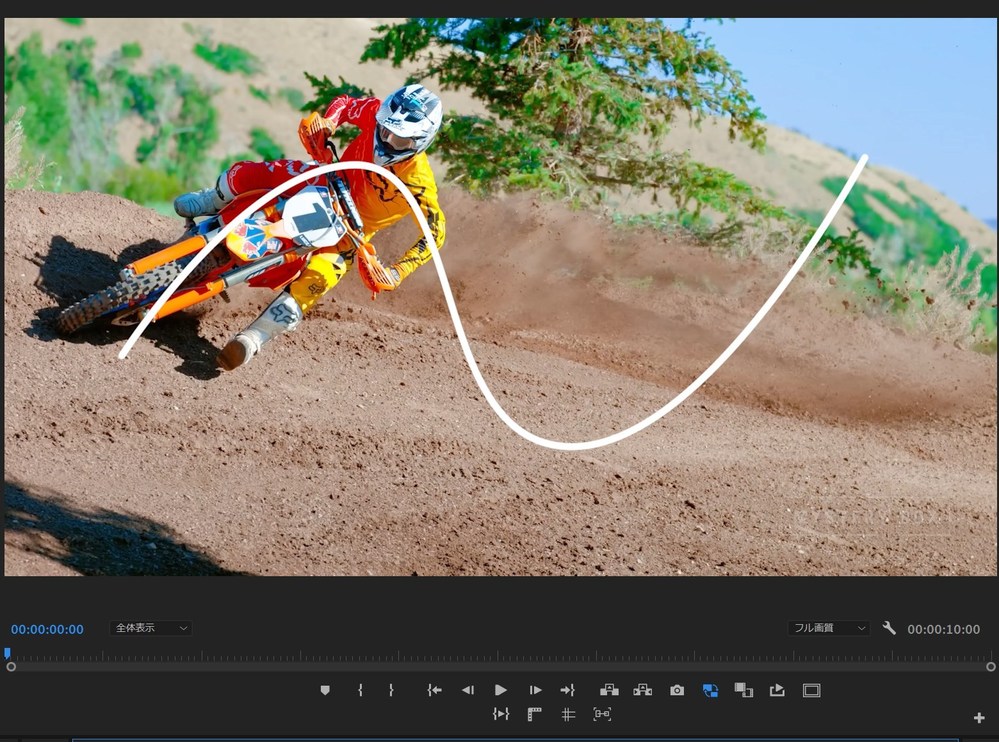Viewport: 999px width, 742px height.
Task: Click Play In to Out
Action: click(500, 714)
